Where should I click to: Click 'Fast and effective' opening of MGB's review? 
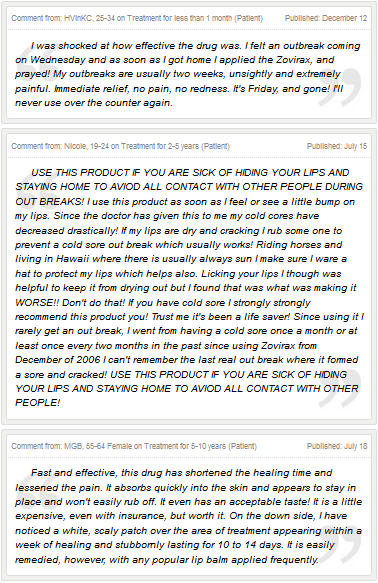click(x=74, y=473)
